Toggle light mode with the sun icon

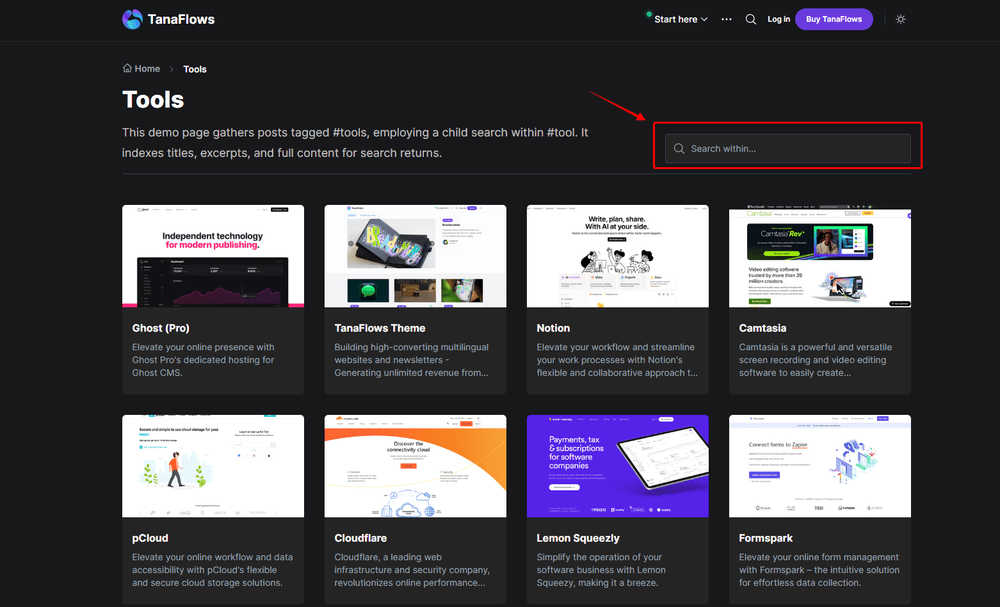point(900,18)
